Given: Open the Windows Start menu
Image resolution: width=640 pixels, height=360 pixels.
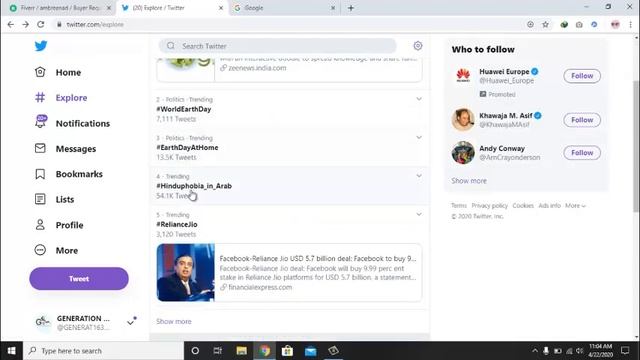Looking at the screenshot, I should (x=11, y=351).
